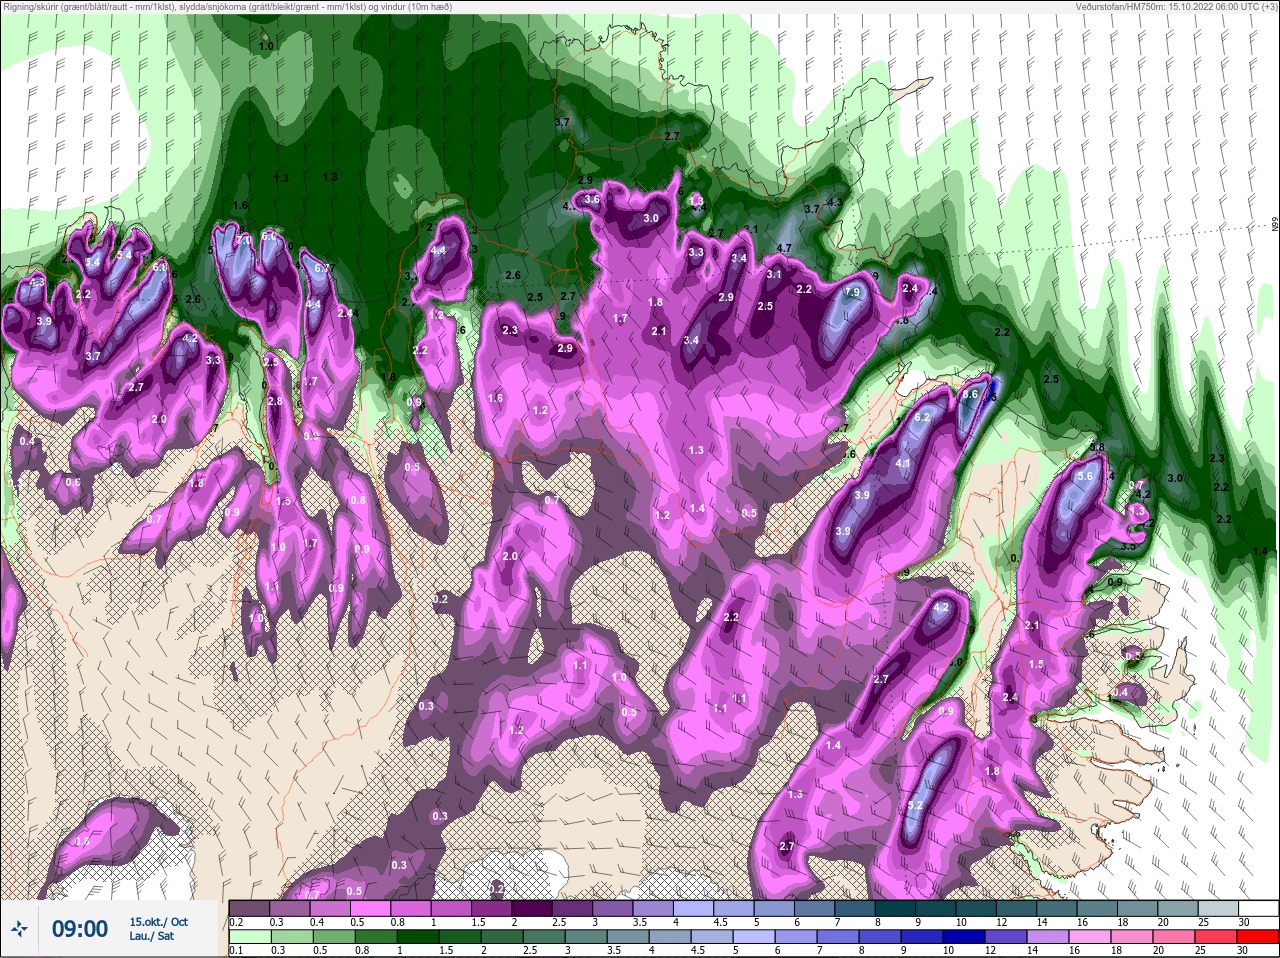Click the weekday label 'Lau./ Sat'

tap(150, 936)
